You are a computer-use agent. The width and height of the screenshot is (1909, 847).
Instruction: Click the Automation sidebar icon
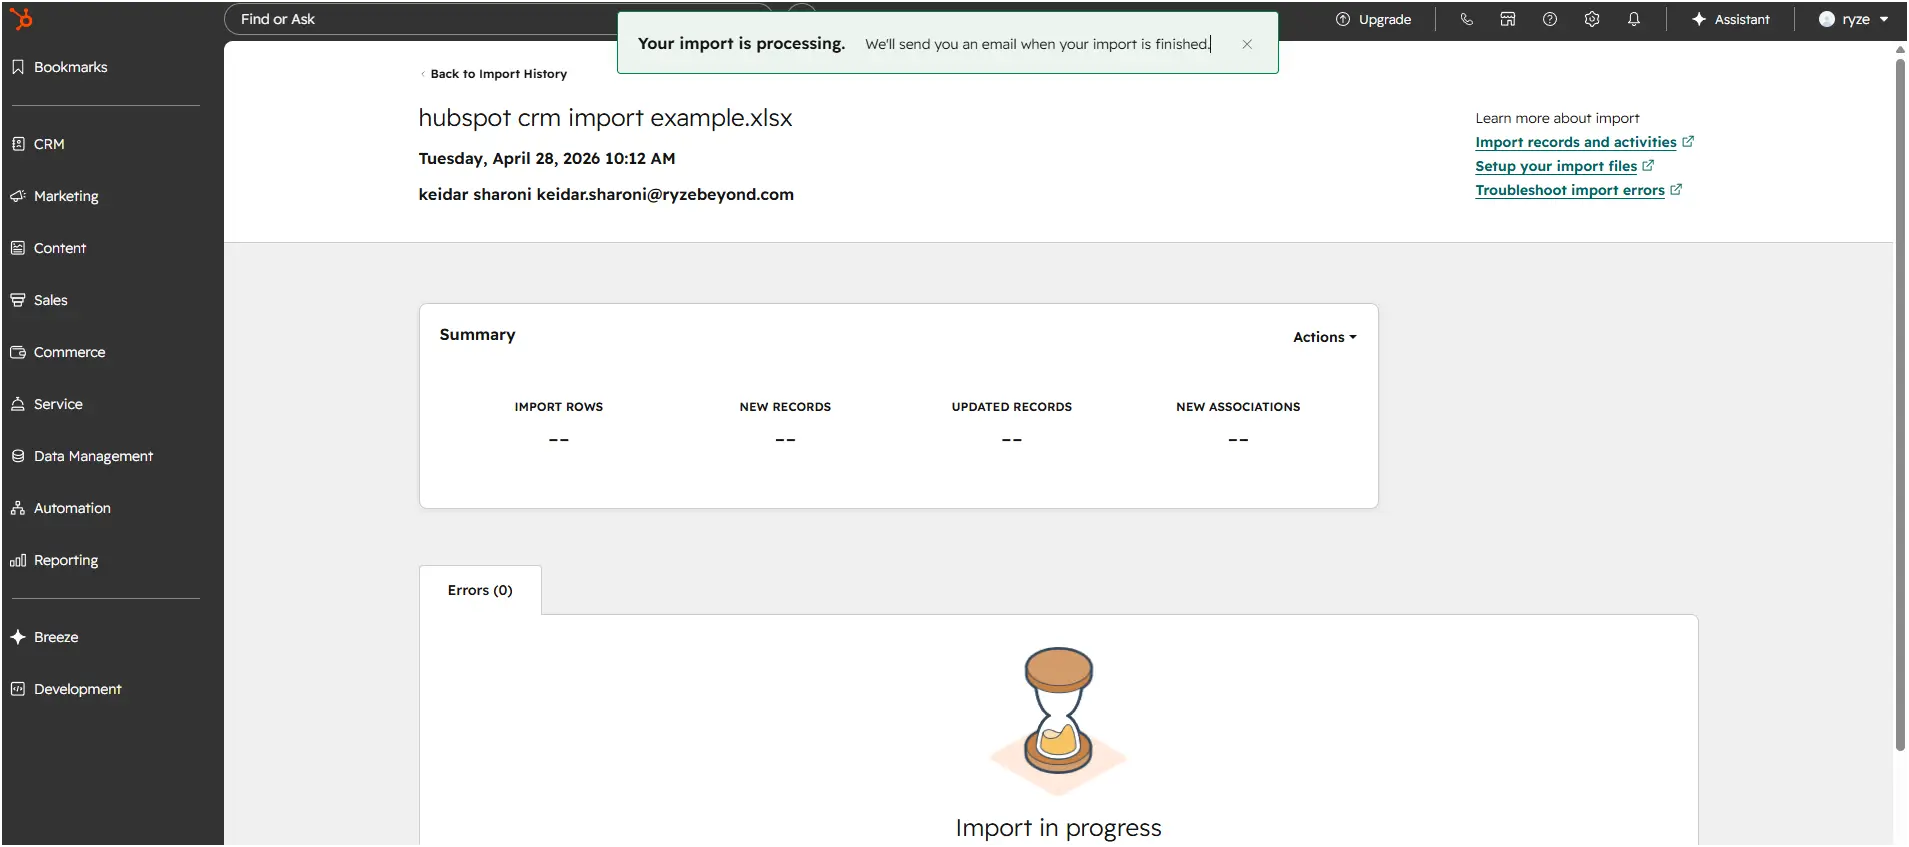click(18, 508)
